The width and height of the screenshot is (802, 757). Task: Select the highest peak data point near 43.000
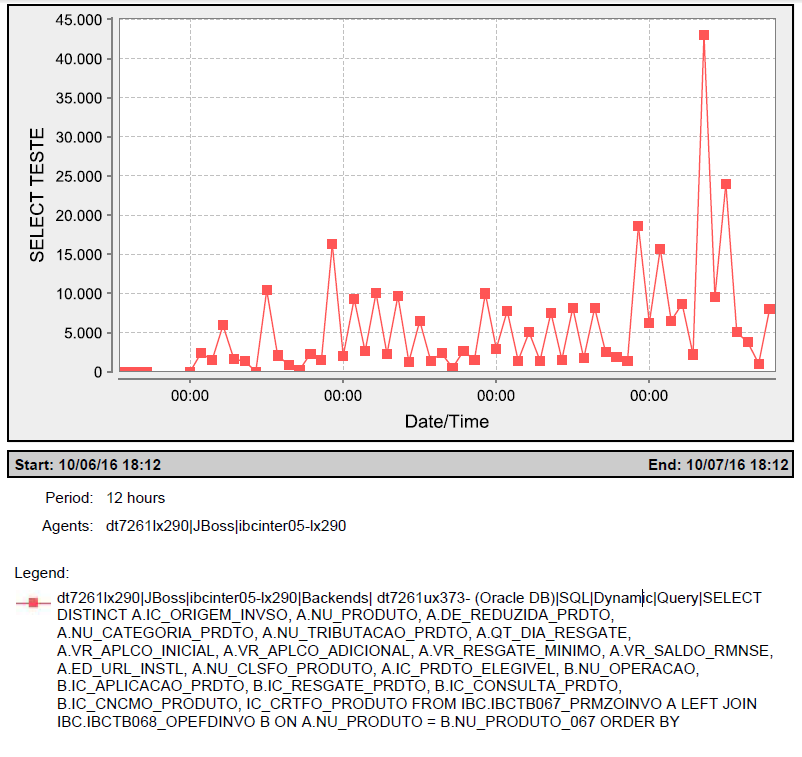tap(704, 34)
